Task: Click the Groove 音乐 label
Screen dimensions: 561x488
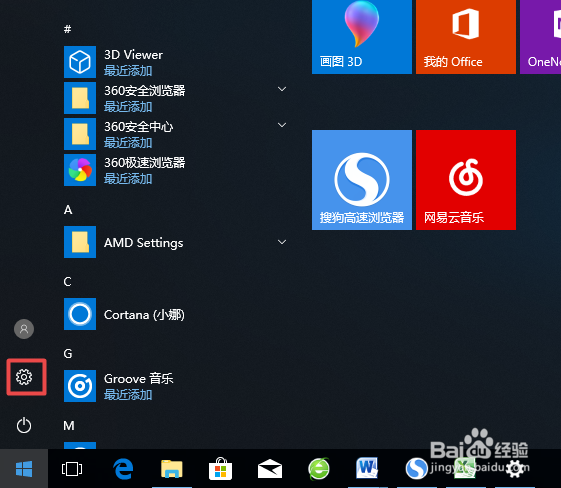Action: tap(139, 379)
